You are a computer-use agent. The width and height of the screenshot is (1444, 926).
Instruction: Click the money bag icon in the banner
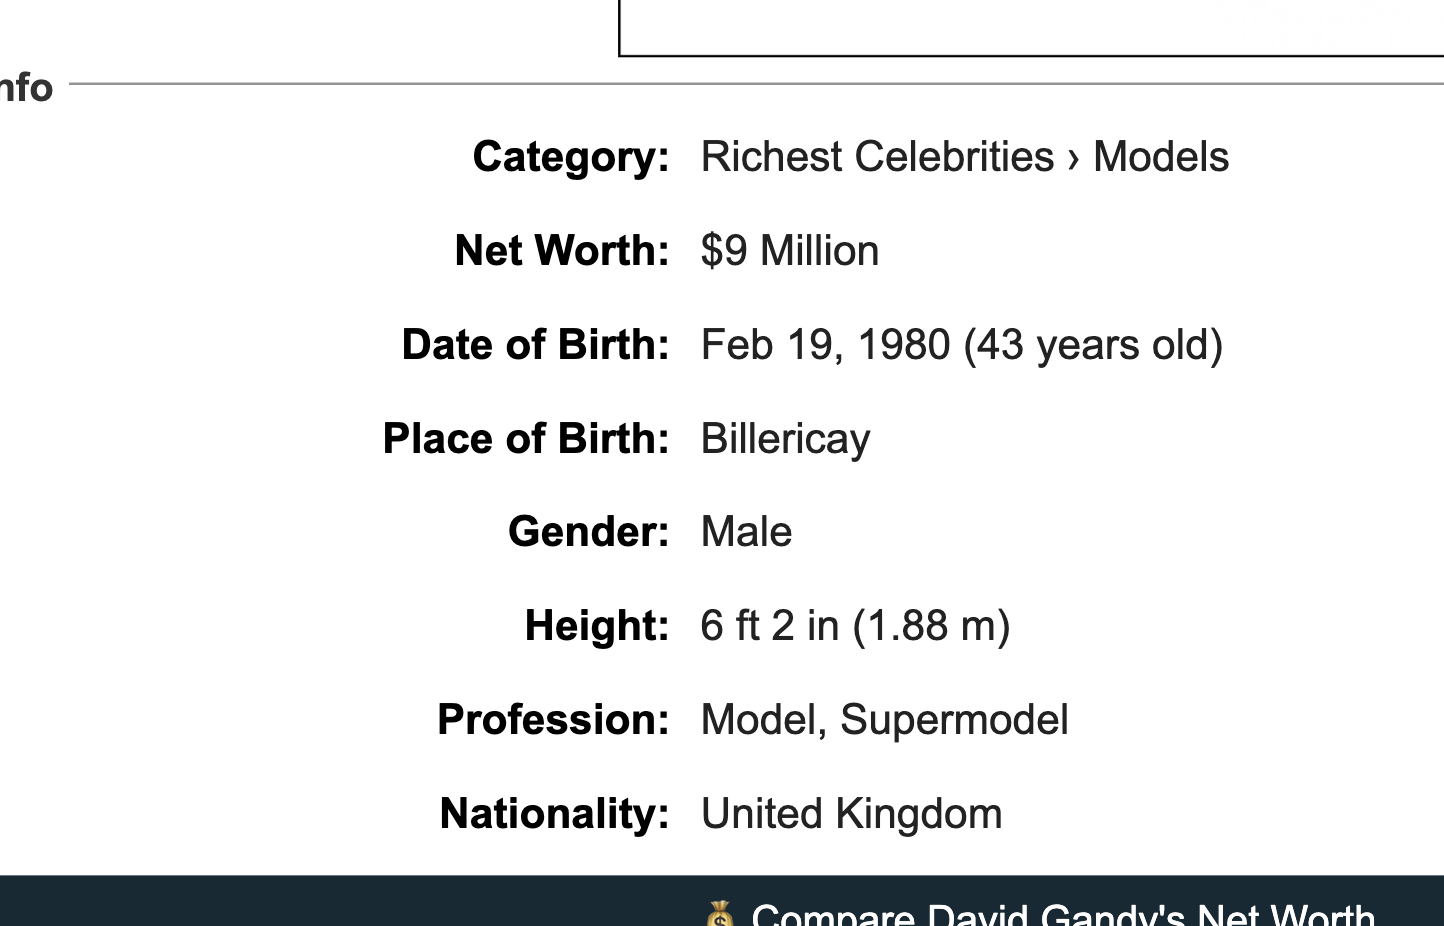(720, 914)
